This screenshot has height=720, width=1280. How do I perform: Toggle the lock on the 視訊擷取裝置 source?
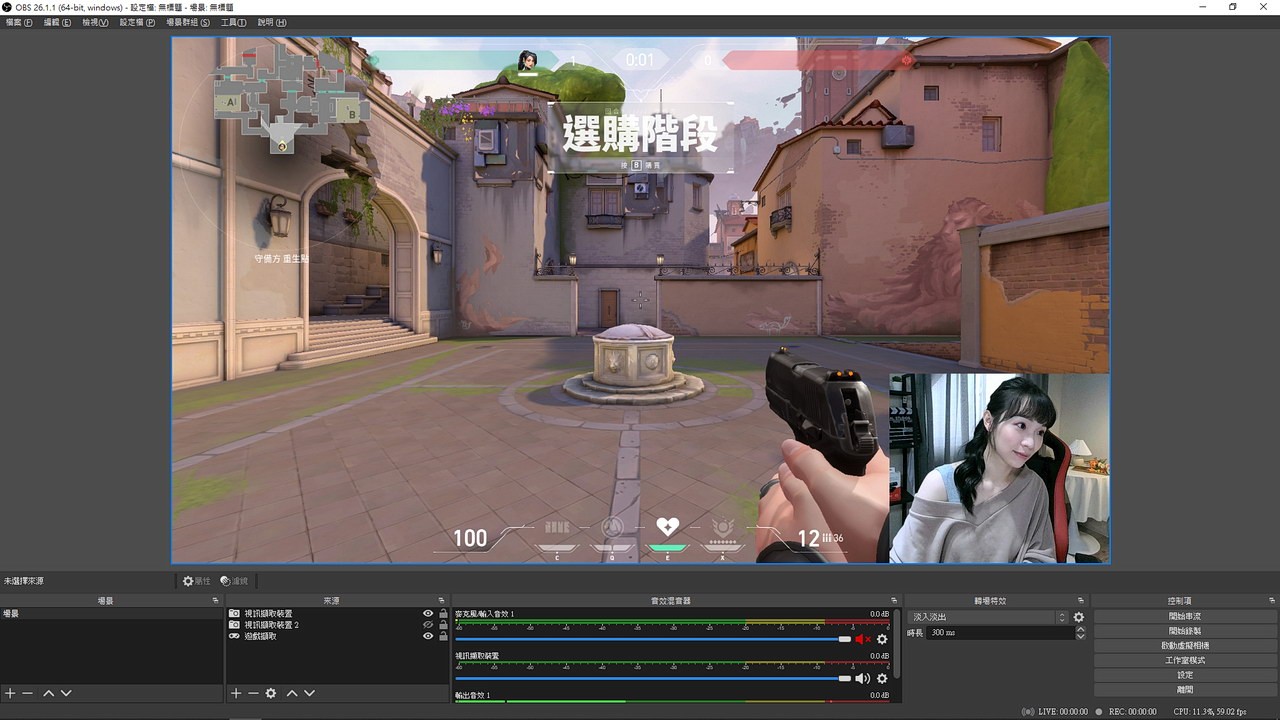(443, 613)
